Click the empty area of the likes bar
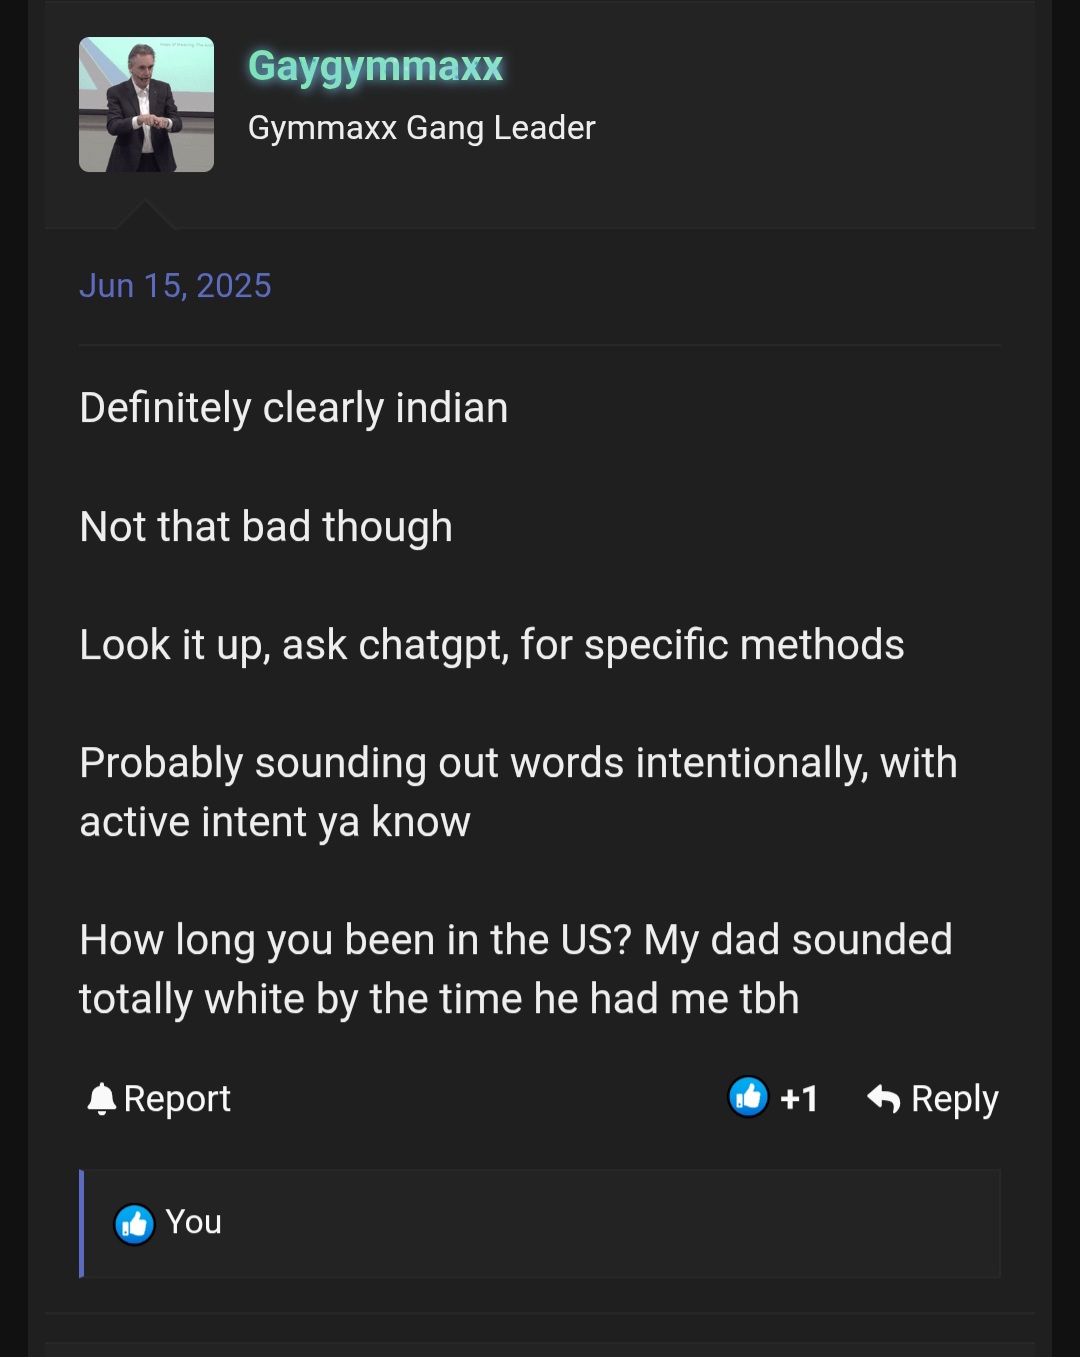Image resolution: width=1080 pixels, height=1357 pixels. point(610,1223)
